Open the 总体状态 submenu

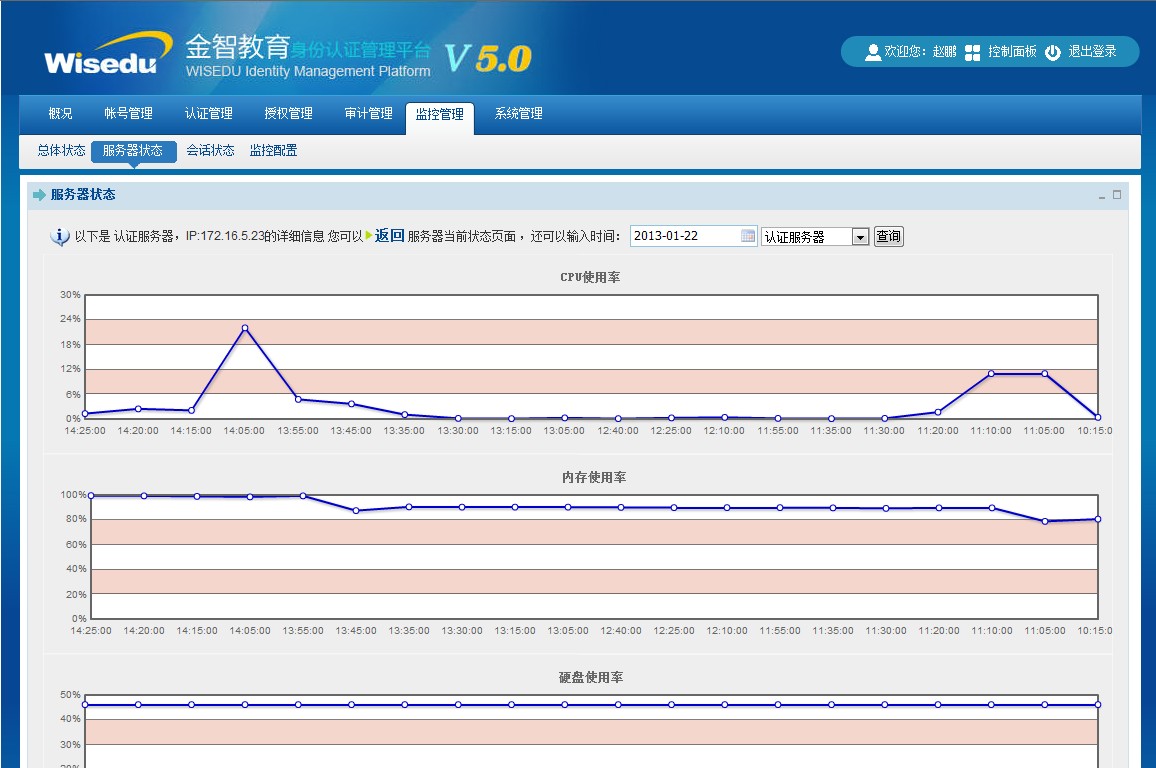pos(61,151)
